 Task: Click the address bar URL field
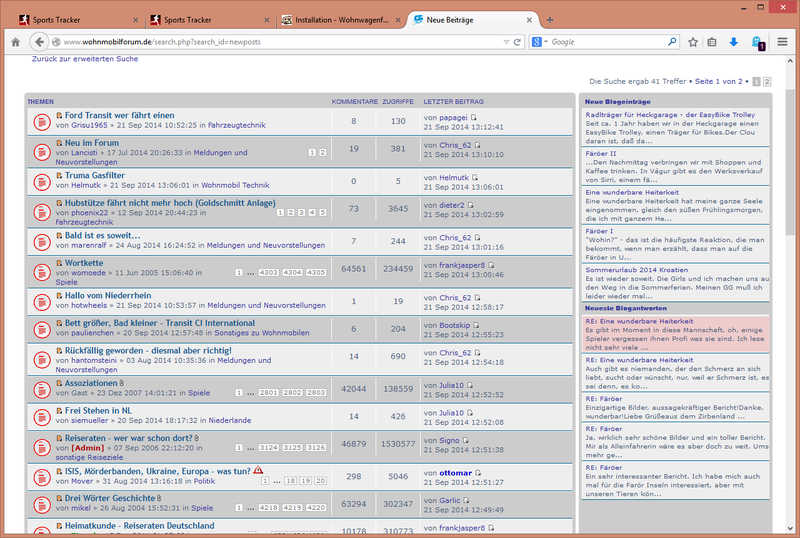pyautogui.click(x=281, y=42)
